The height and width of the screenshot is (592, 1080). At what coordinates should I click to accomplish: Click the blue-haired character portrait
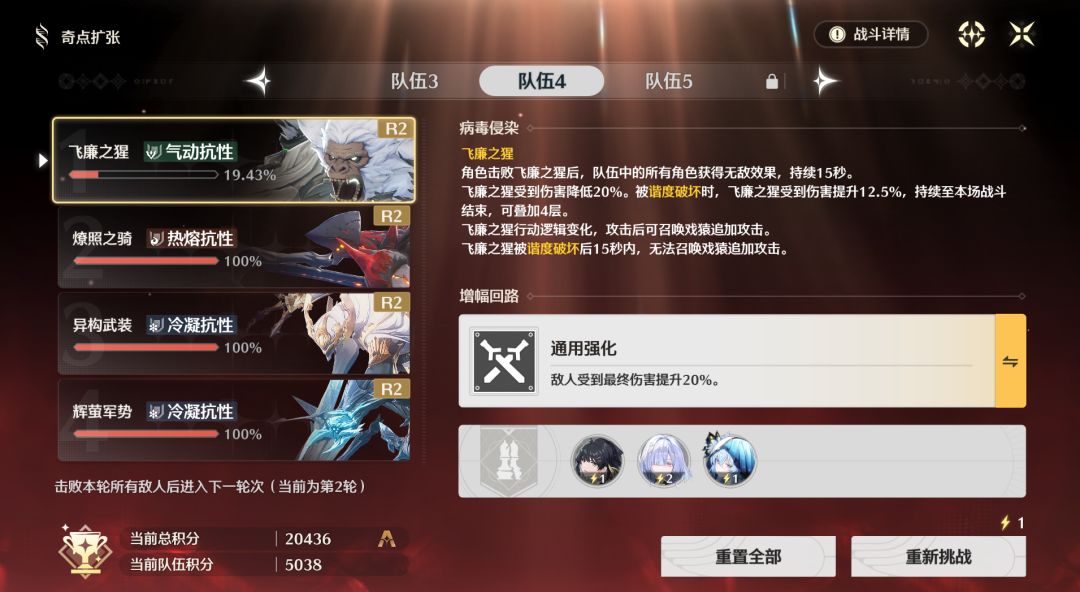[x=730, y=460]
